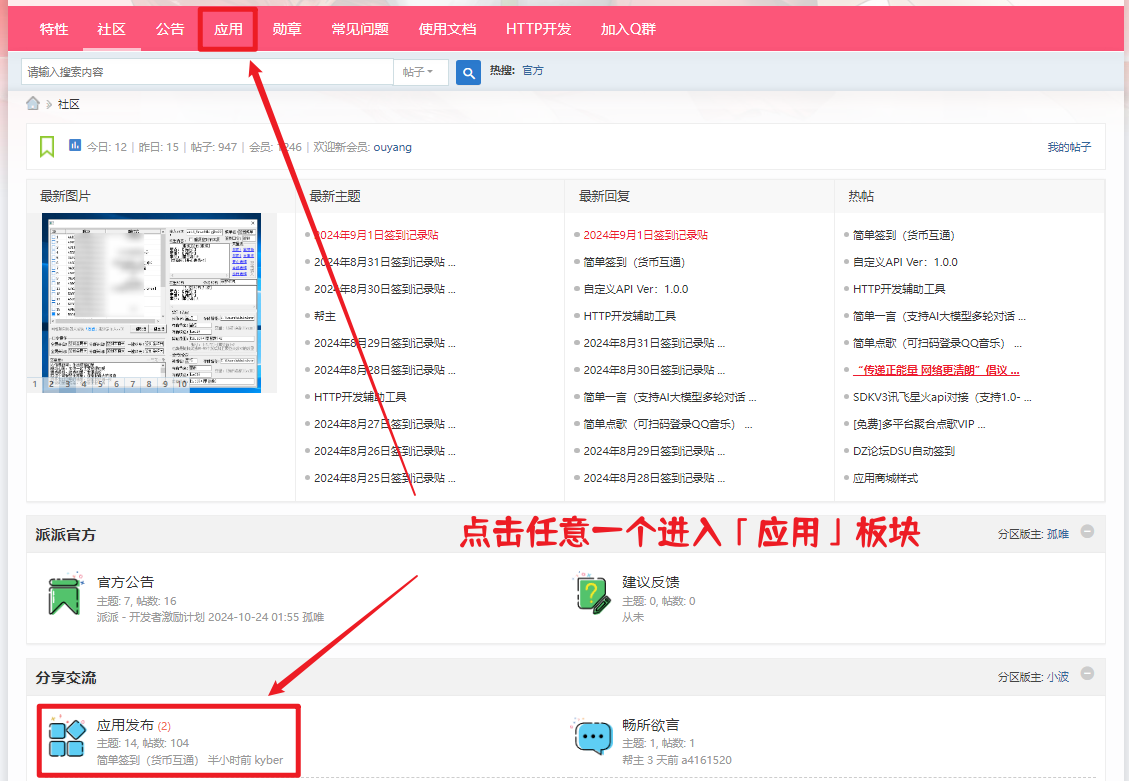Open the 畅所欲言 forum title
The height and width of the screenshot is (781, 1129).
651,725
